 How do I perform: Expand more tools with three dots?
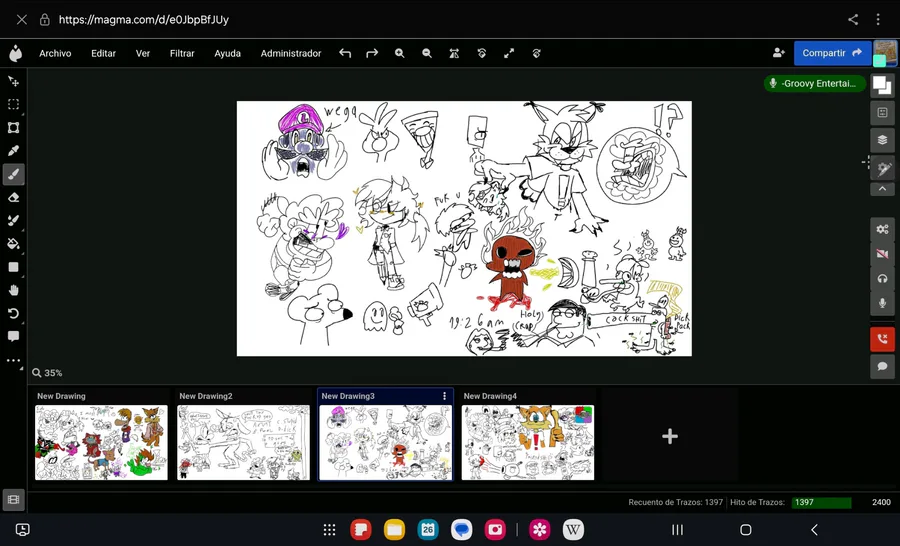13,361
